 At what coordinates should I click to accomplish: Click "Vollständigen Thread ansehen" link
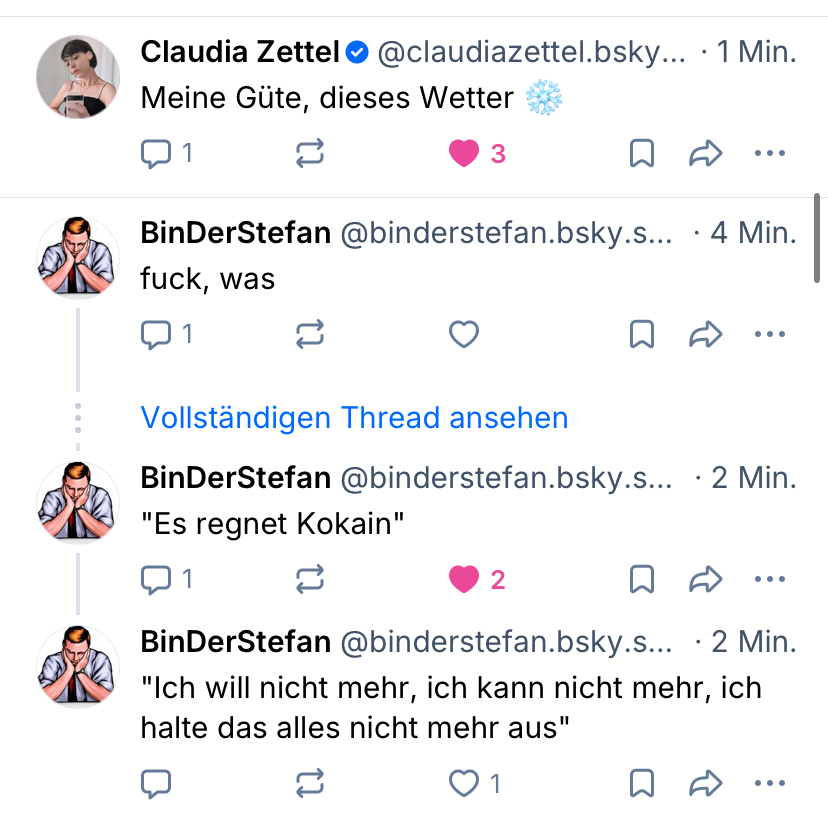tap(354, 417)
